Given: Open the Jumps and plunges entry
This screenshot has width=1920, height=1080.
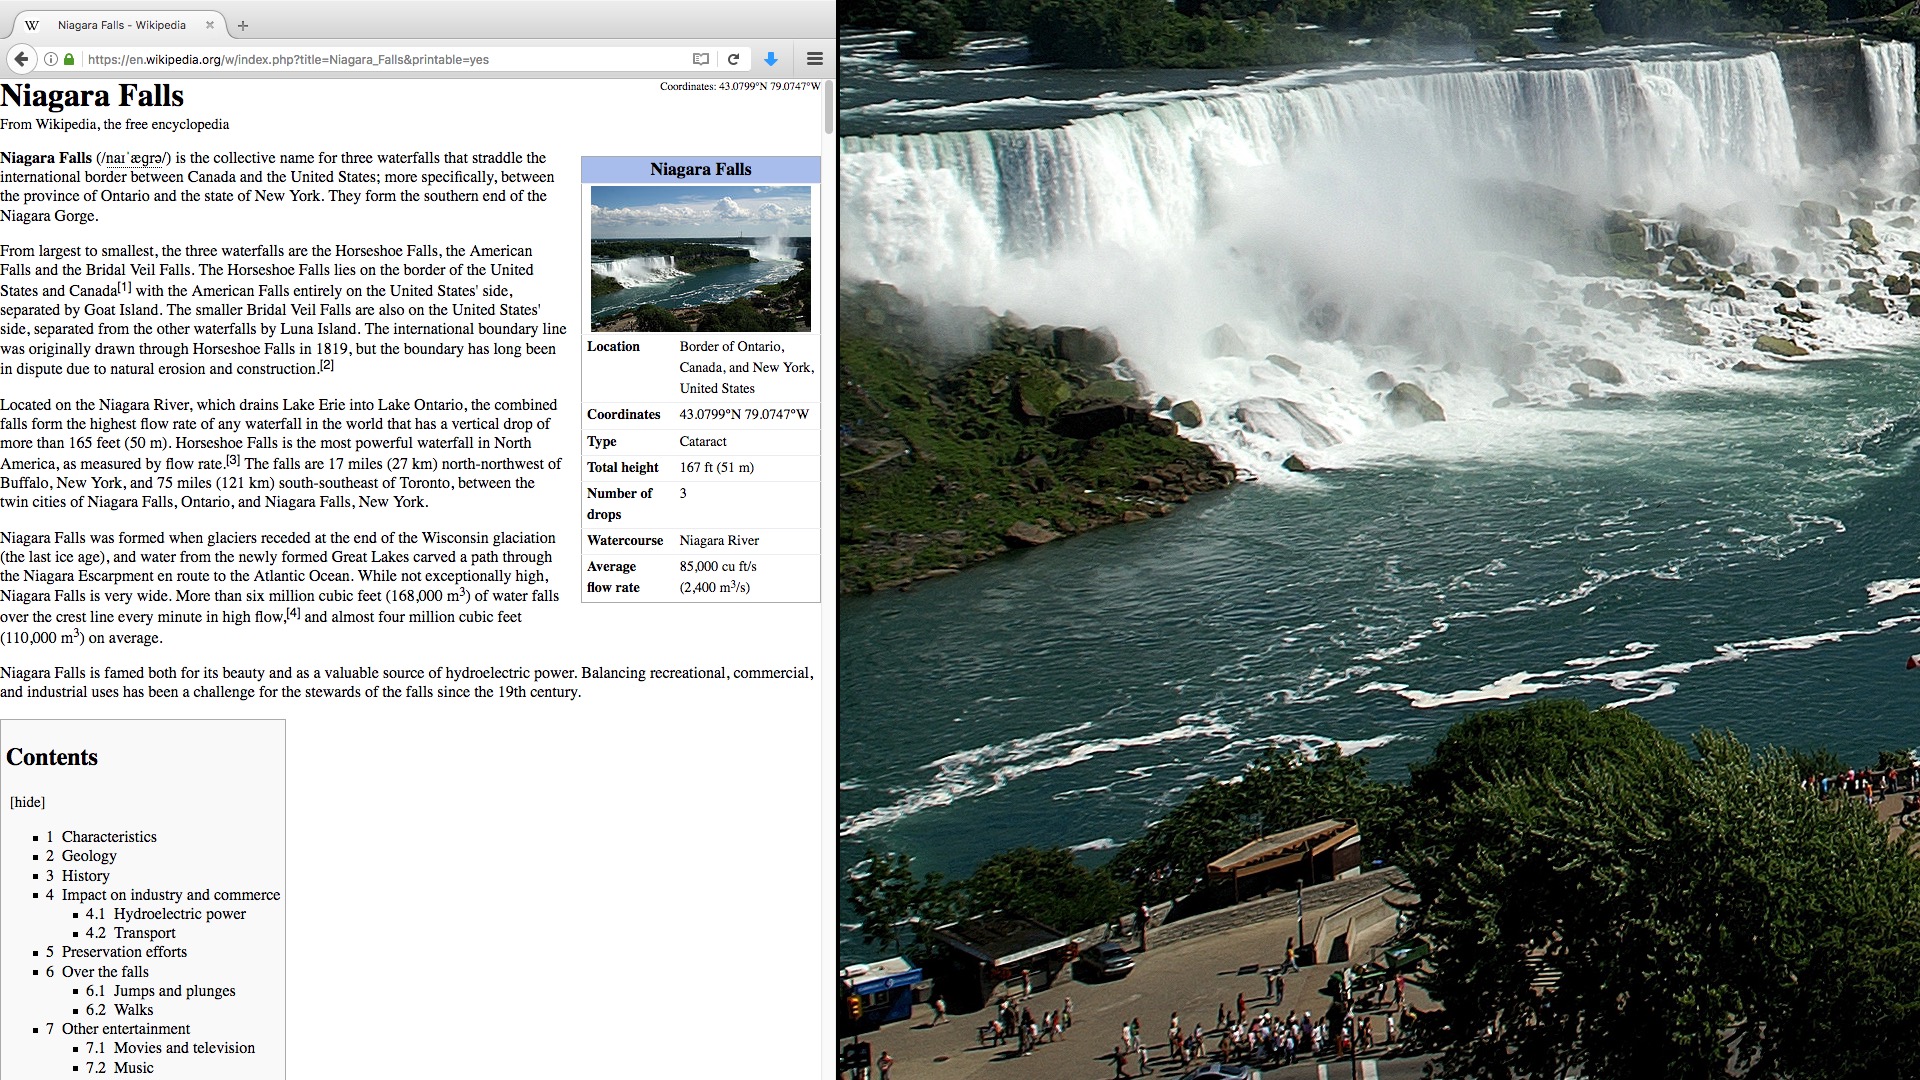Looking at the screenshot, I should click(174, 991).
